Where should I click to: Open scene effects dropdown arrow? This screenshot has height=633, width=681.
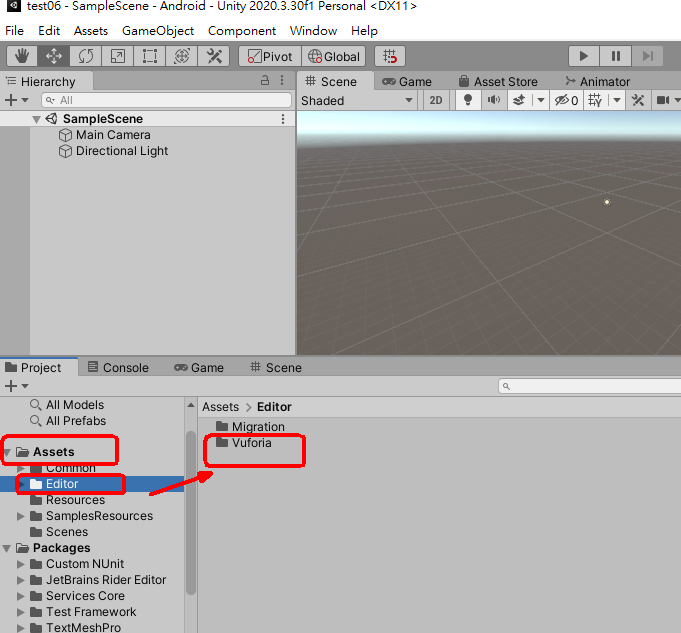541,101
